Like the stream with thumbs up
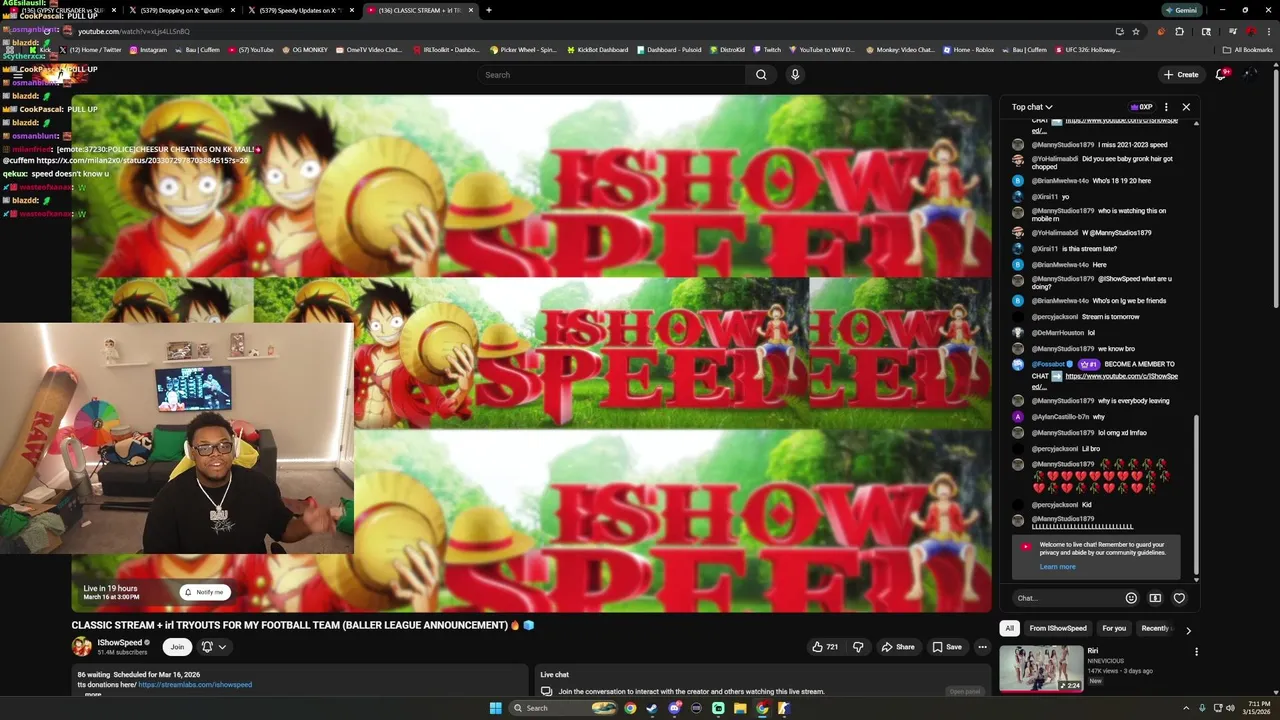 pyautogui.click(x=824, y=647)
